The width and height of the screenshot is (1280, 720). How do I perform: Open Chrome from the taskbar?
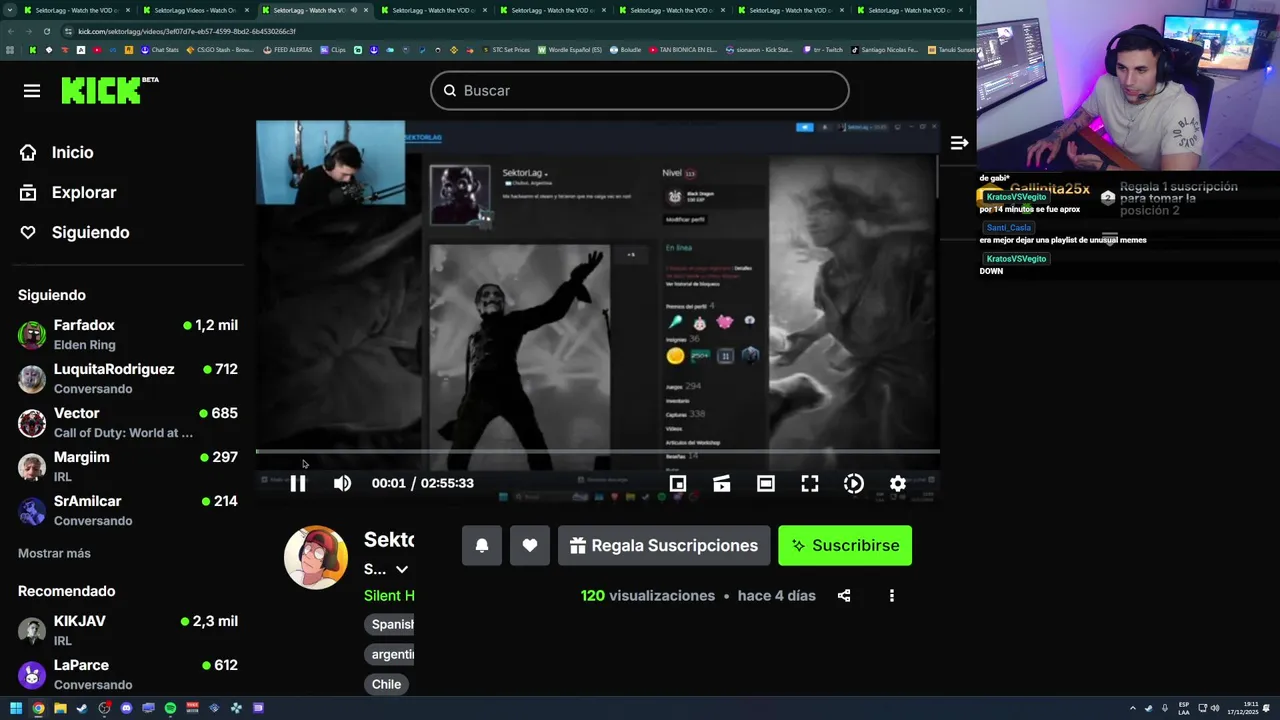pos(38,708)
